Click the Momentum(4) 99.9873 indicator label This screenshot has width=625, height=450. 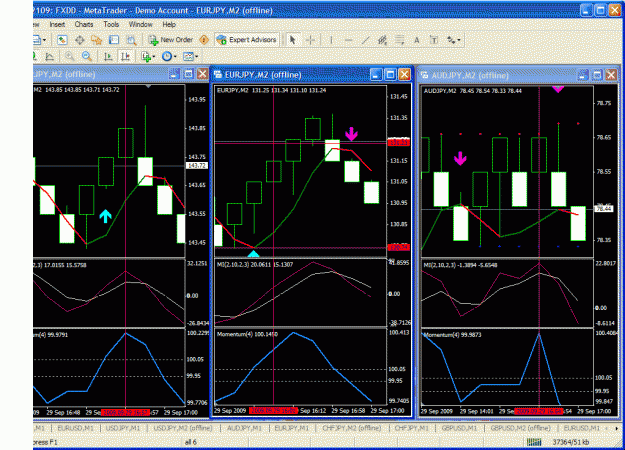(x=452, y=335)
